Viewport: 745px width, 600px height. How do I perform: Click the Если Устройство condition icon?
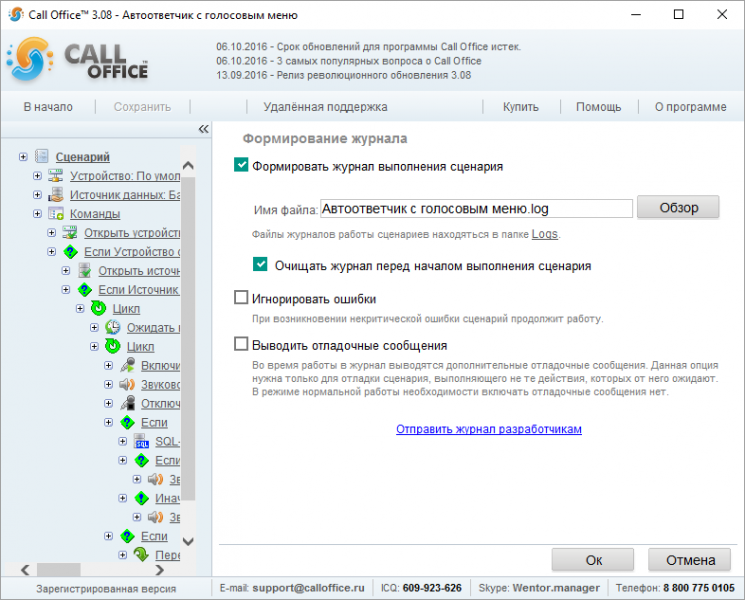point(70,251)
